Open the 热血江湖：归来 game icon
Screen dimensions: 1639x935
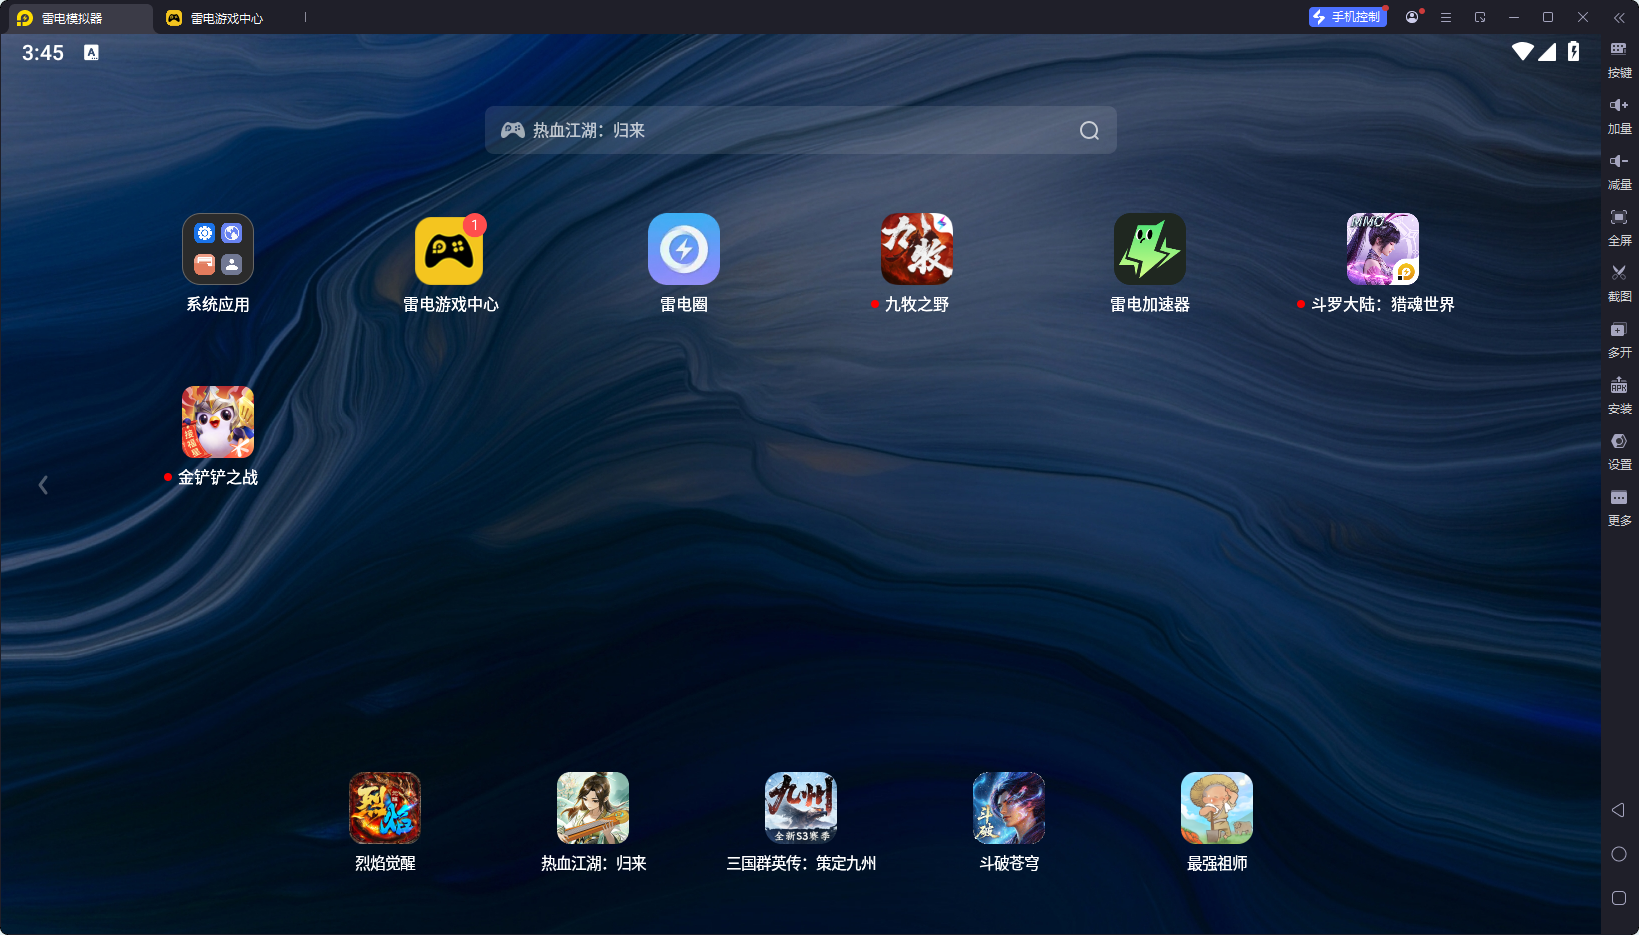pyautogui.click(x=593, y=808)
